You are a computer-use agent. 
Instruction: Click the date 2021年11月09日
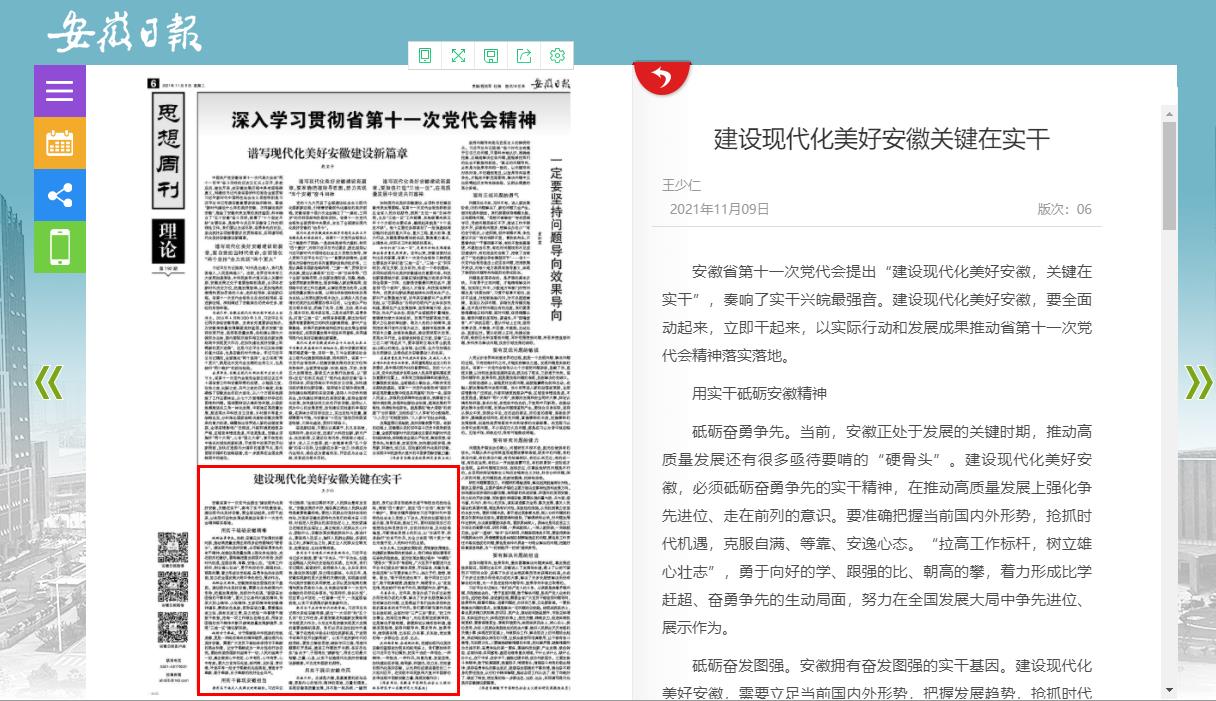point(719,209)
